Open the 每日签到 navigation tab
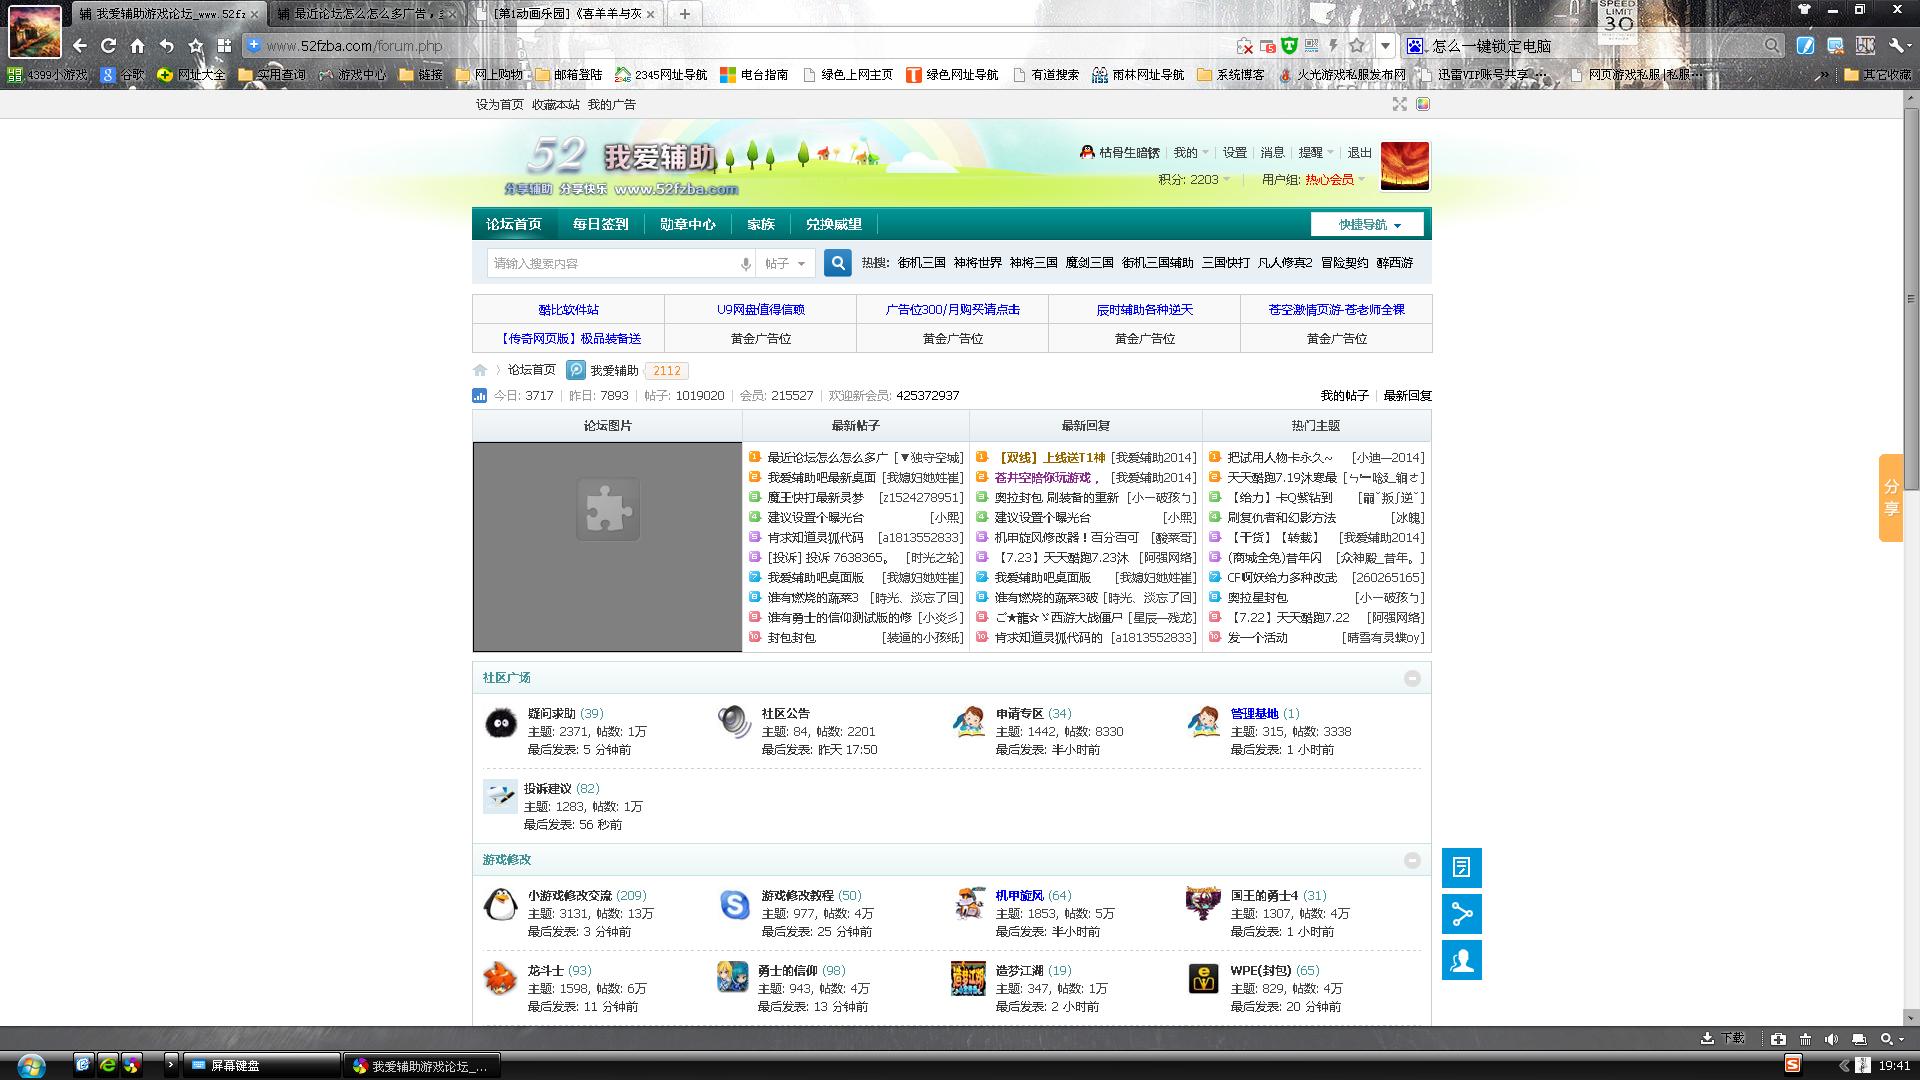 (600, 225)
